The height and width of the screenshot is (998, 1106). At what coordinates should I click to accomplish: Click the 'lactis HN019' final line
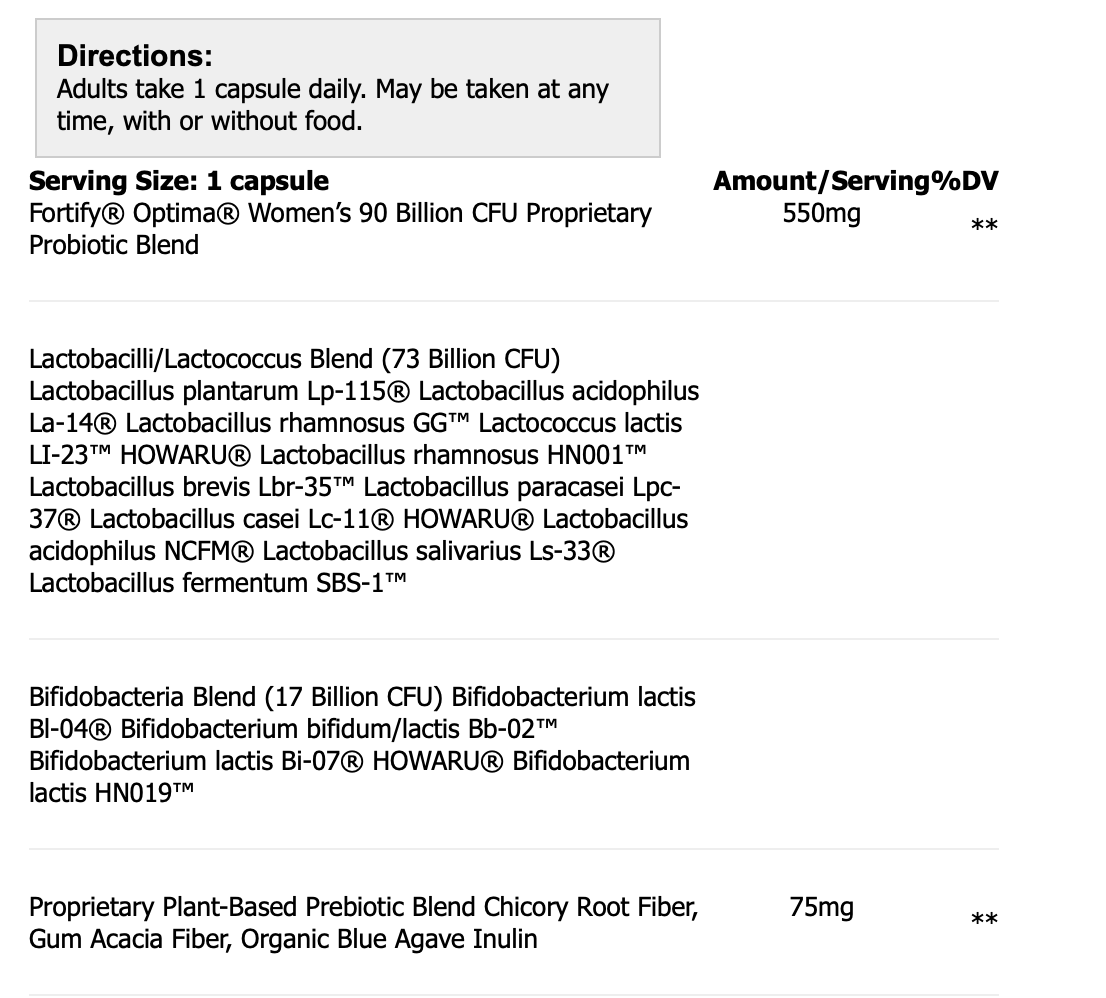click(x=112, y=793)
